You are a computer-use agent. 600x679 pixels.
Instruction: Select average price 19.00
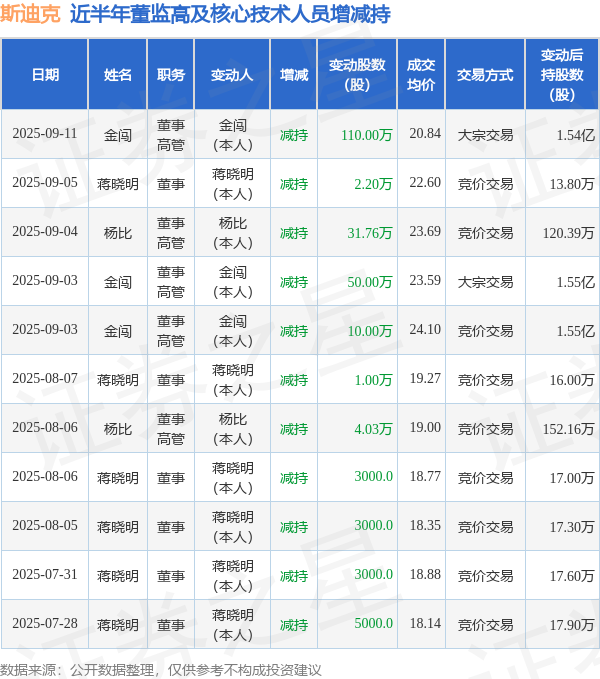click(x=425, y=427)
